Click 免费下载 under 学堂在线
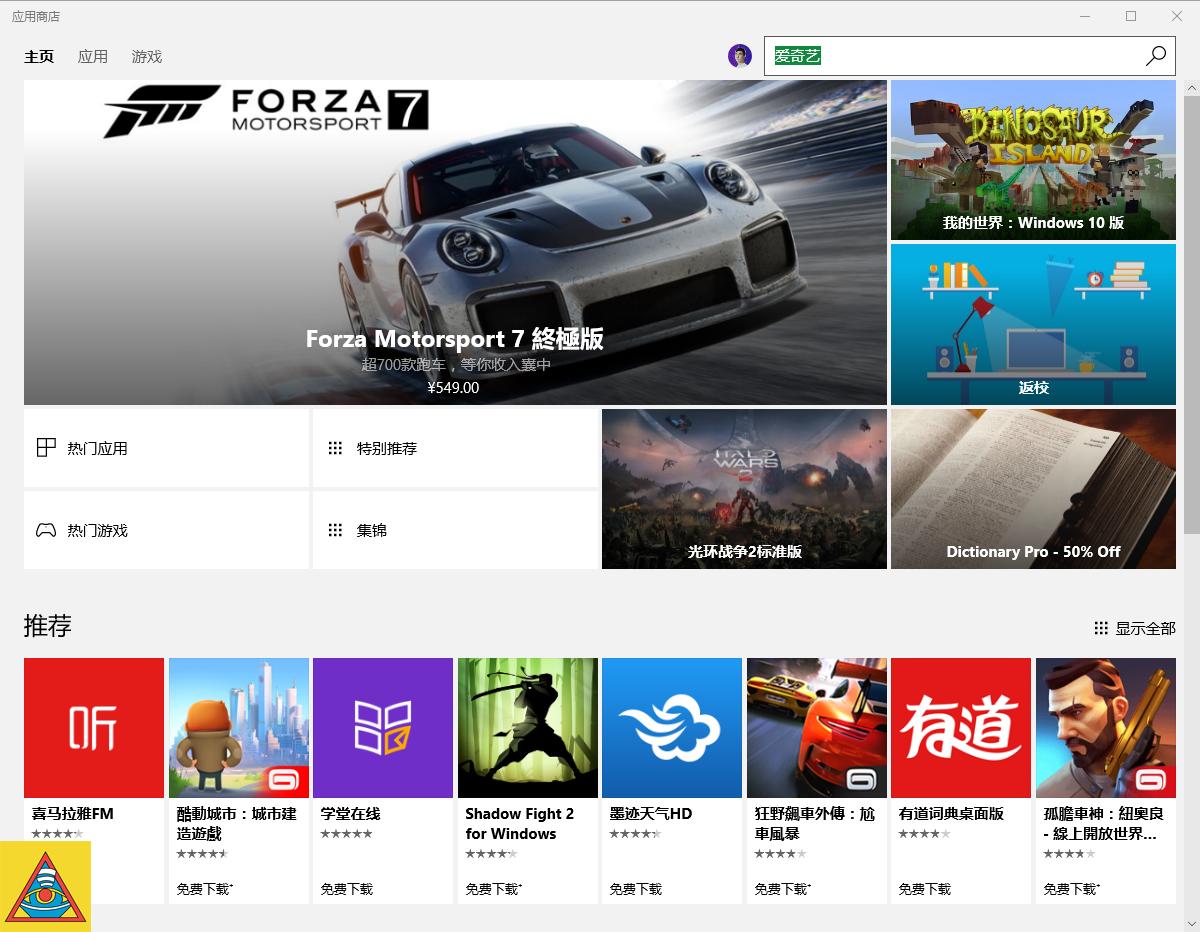Screen dimensions: 1200x932 346,889
